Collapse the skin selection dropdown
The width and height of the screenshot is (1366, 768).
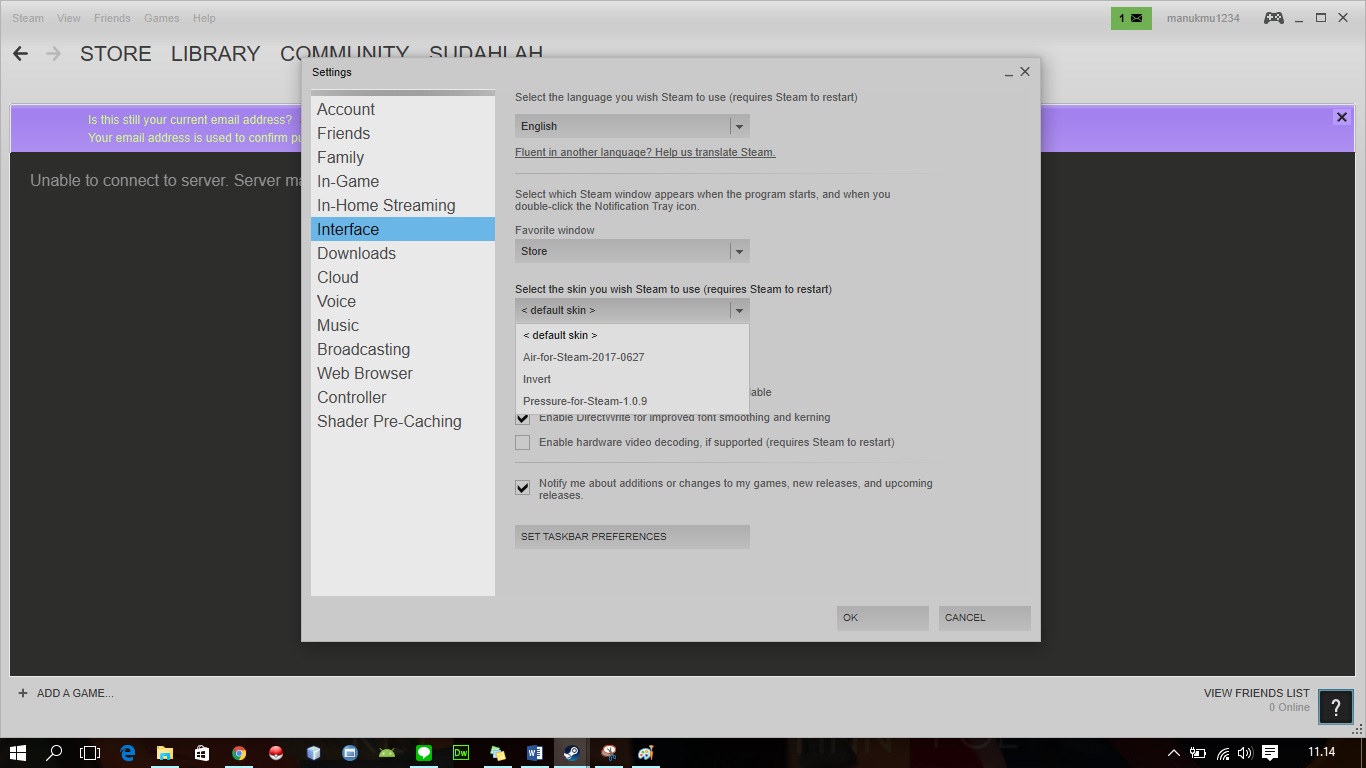(x=632, y=310)
